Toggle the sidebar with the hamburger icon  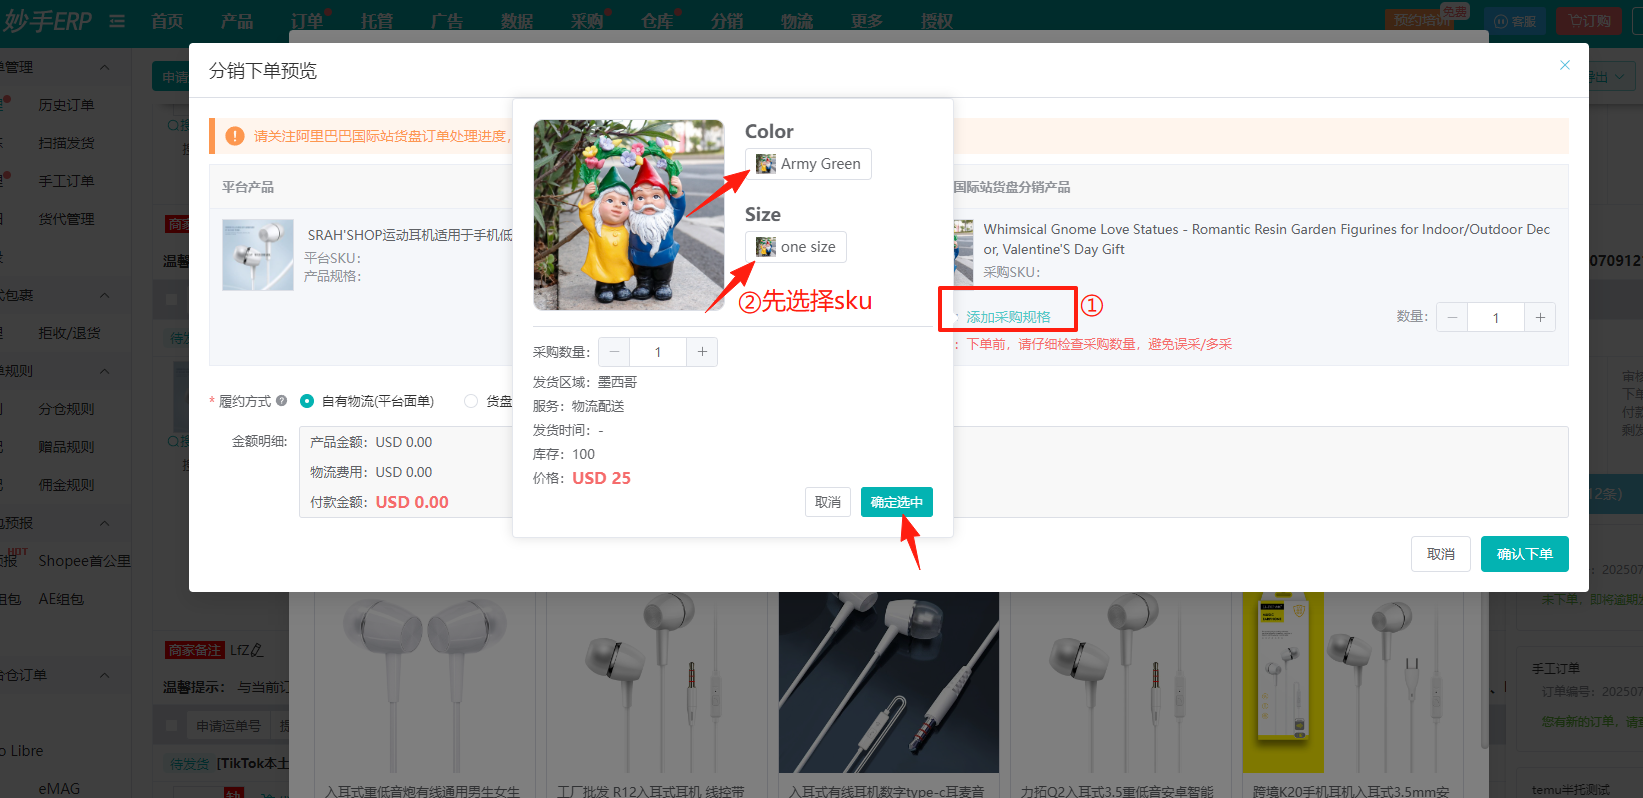point(117,21)
